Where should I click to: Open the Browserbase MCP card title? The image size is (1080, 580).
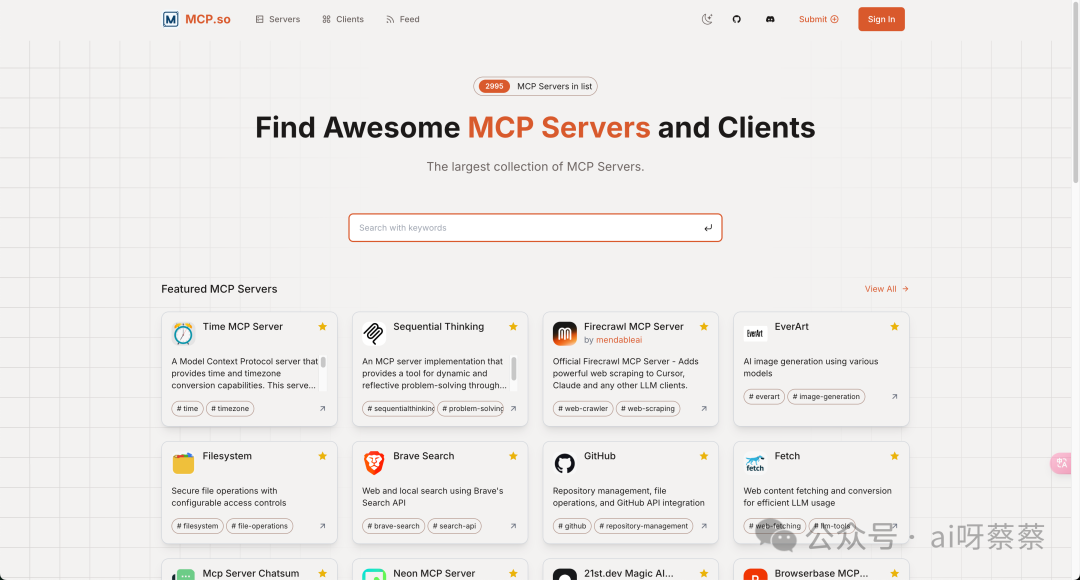pyautogui.click(x=821, y=573)
